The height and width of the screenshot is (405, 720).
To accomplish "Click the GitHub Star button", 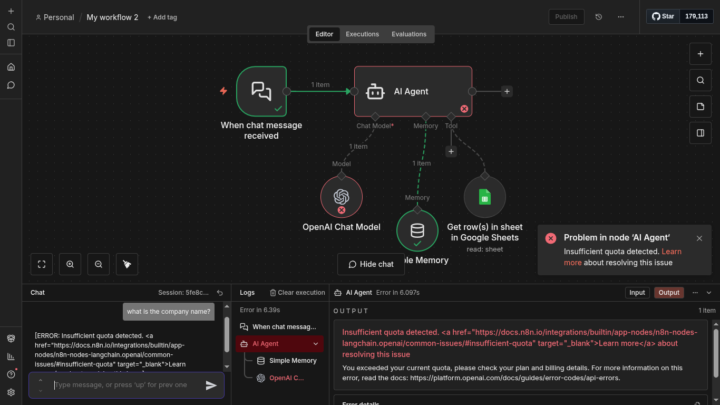I will pyautogui.click(x=663, y=17).
